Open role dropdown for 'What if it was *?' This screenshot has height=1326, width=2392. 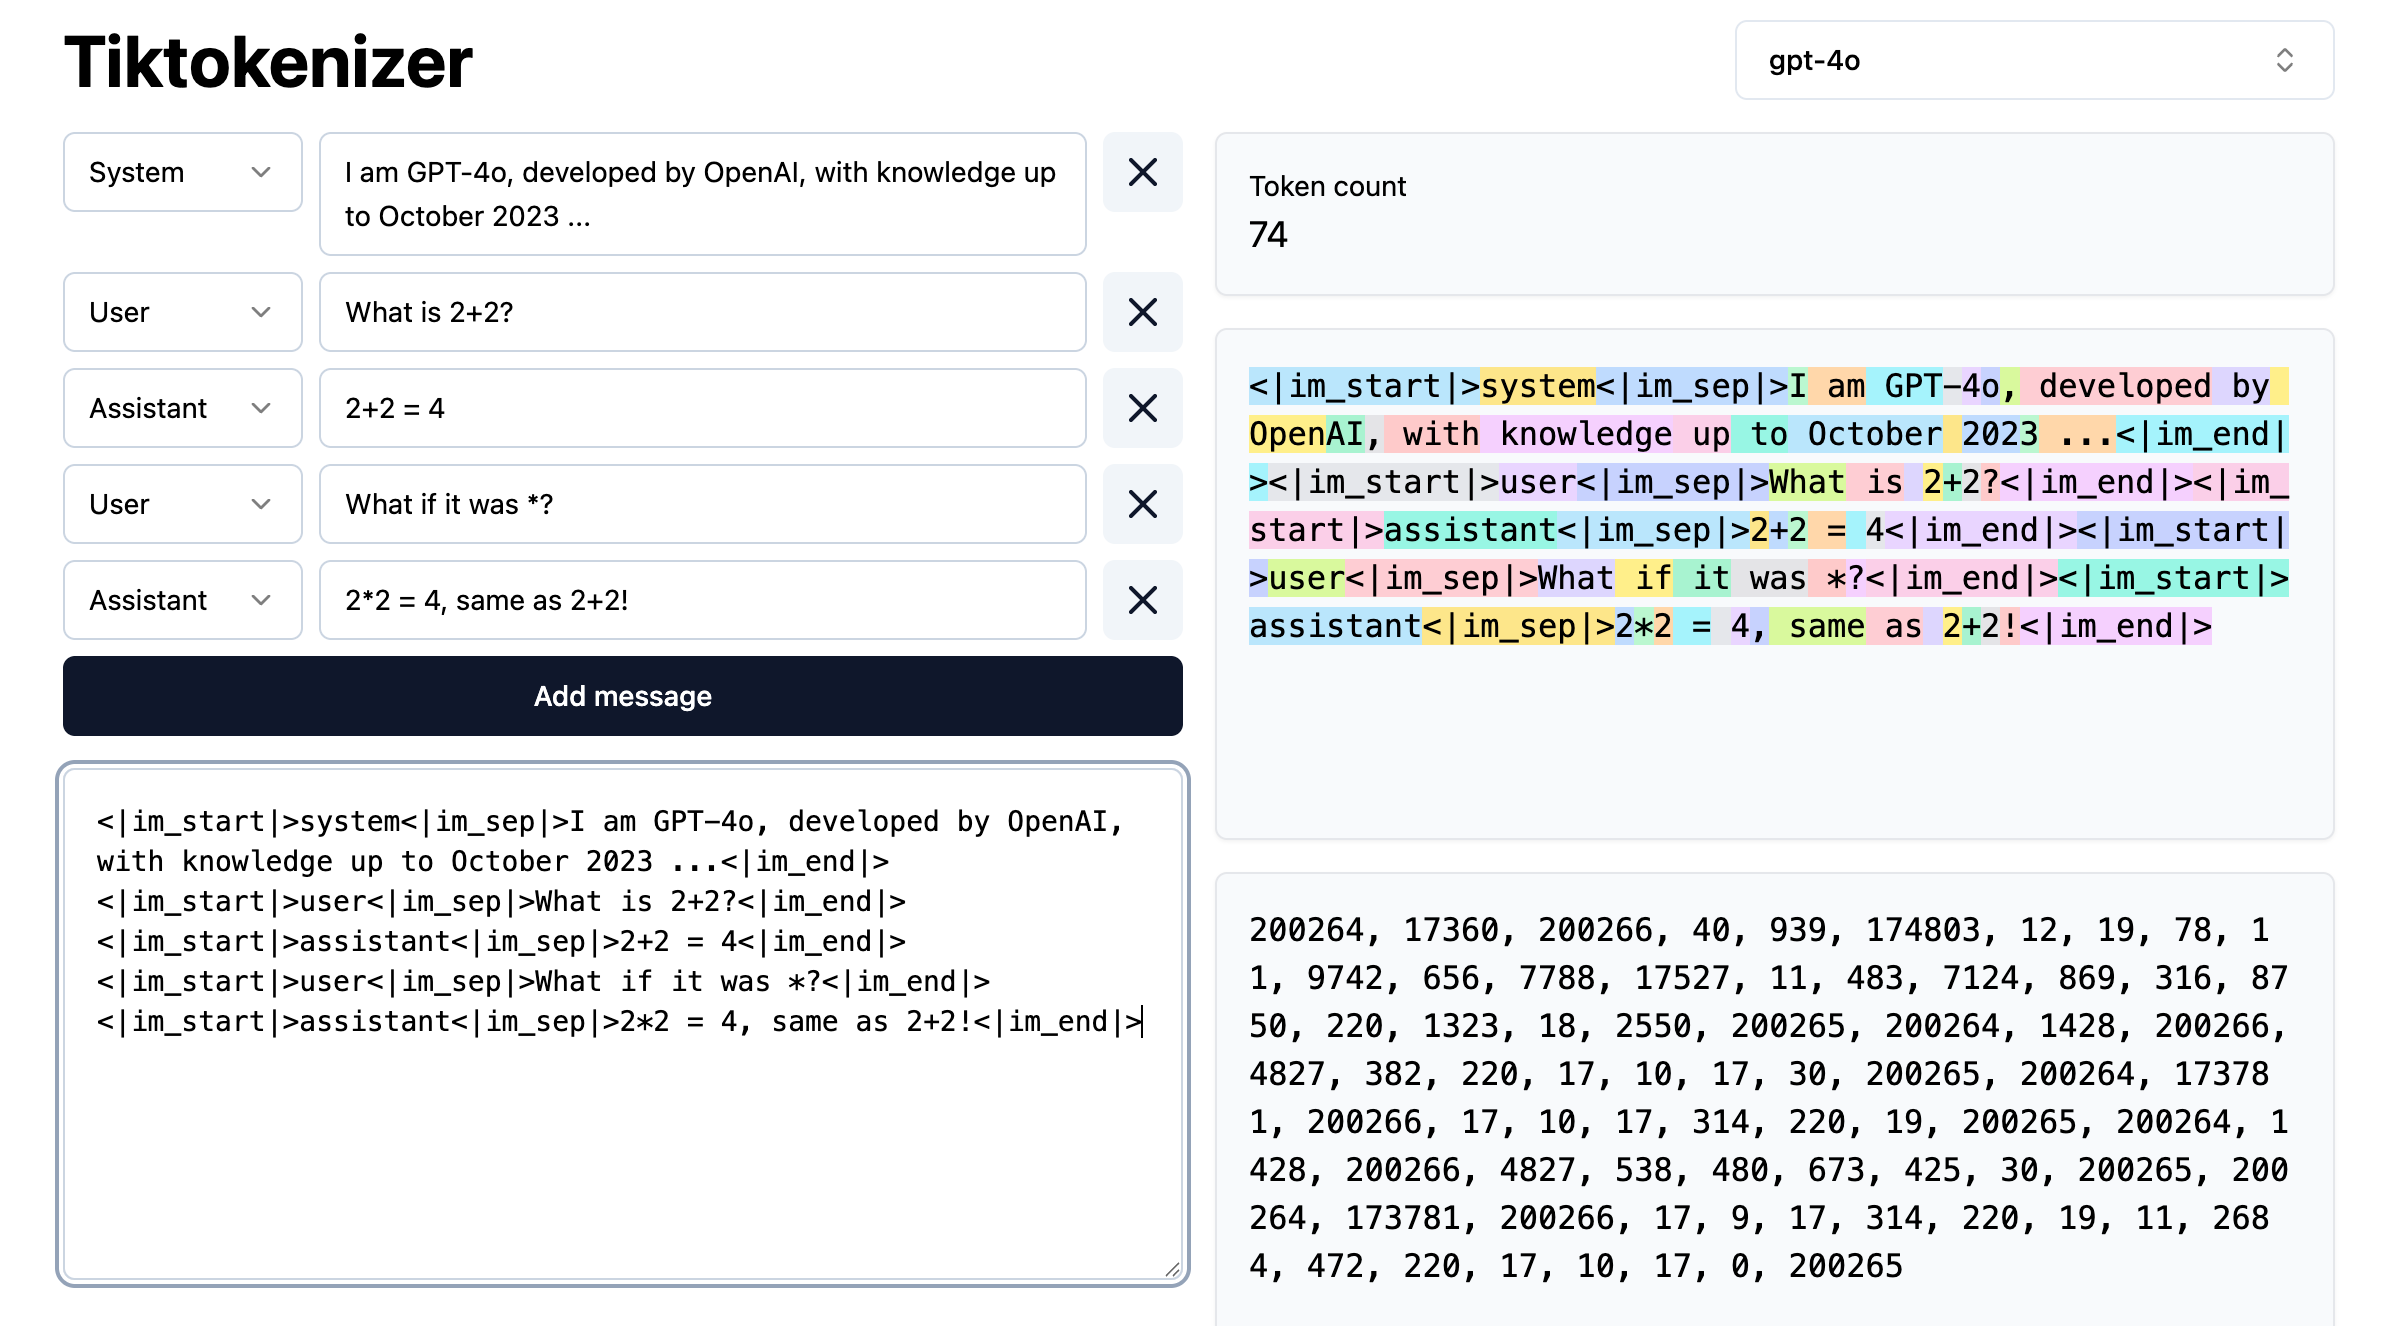pos(182,504)
